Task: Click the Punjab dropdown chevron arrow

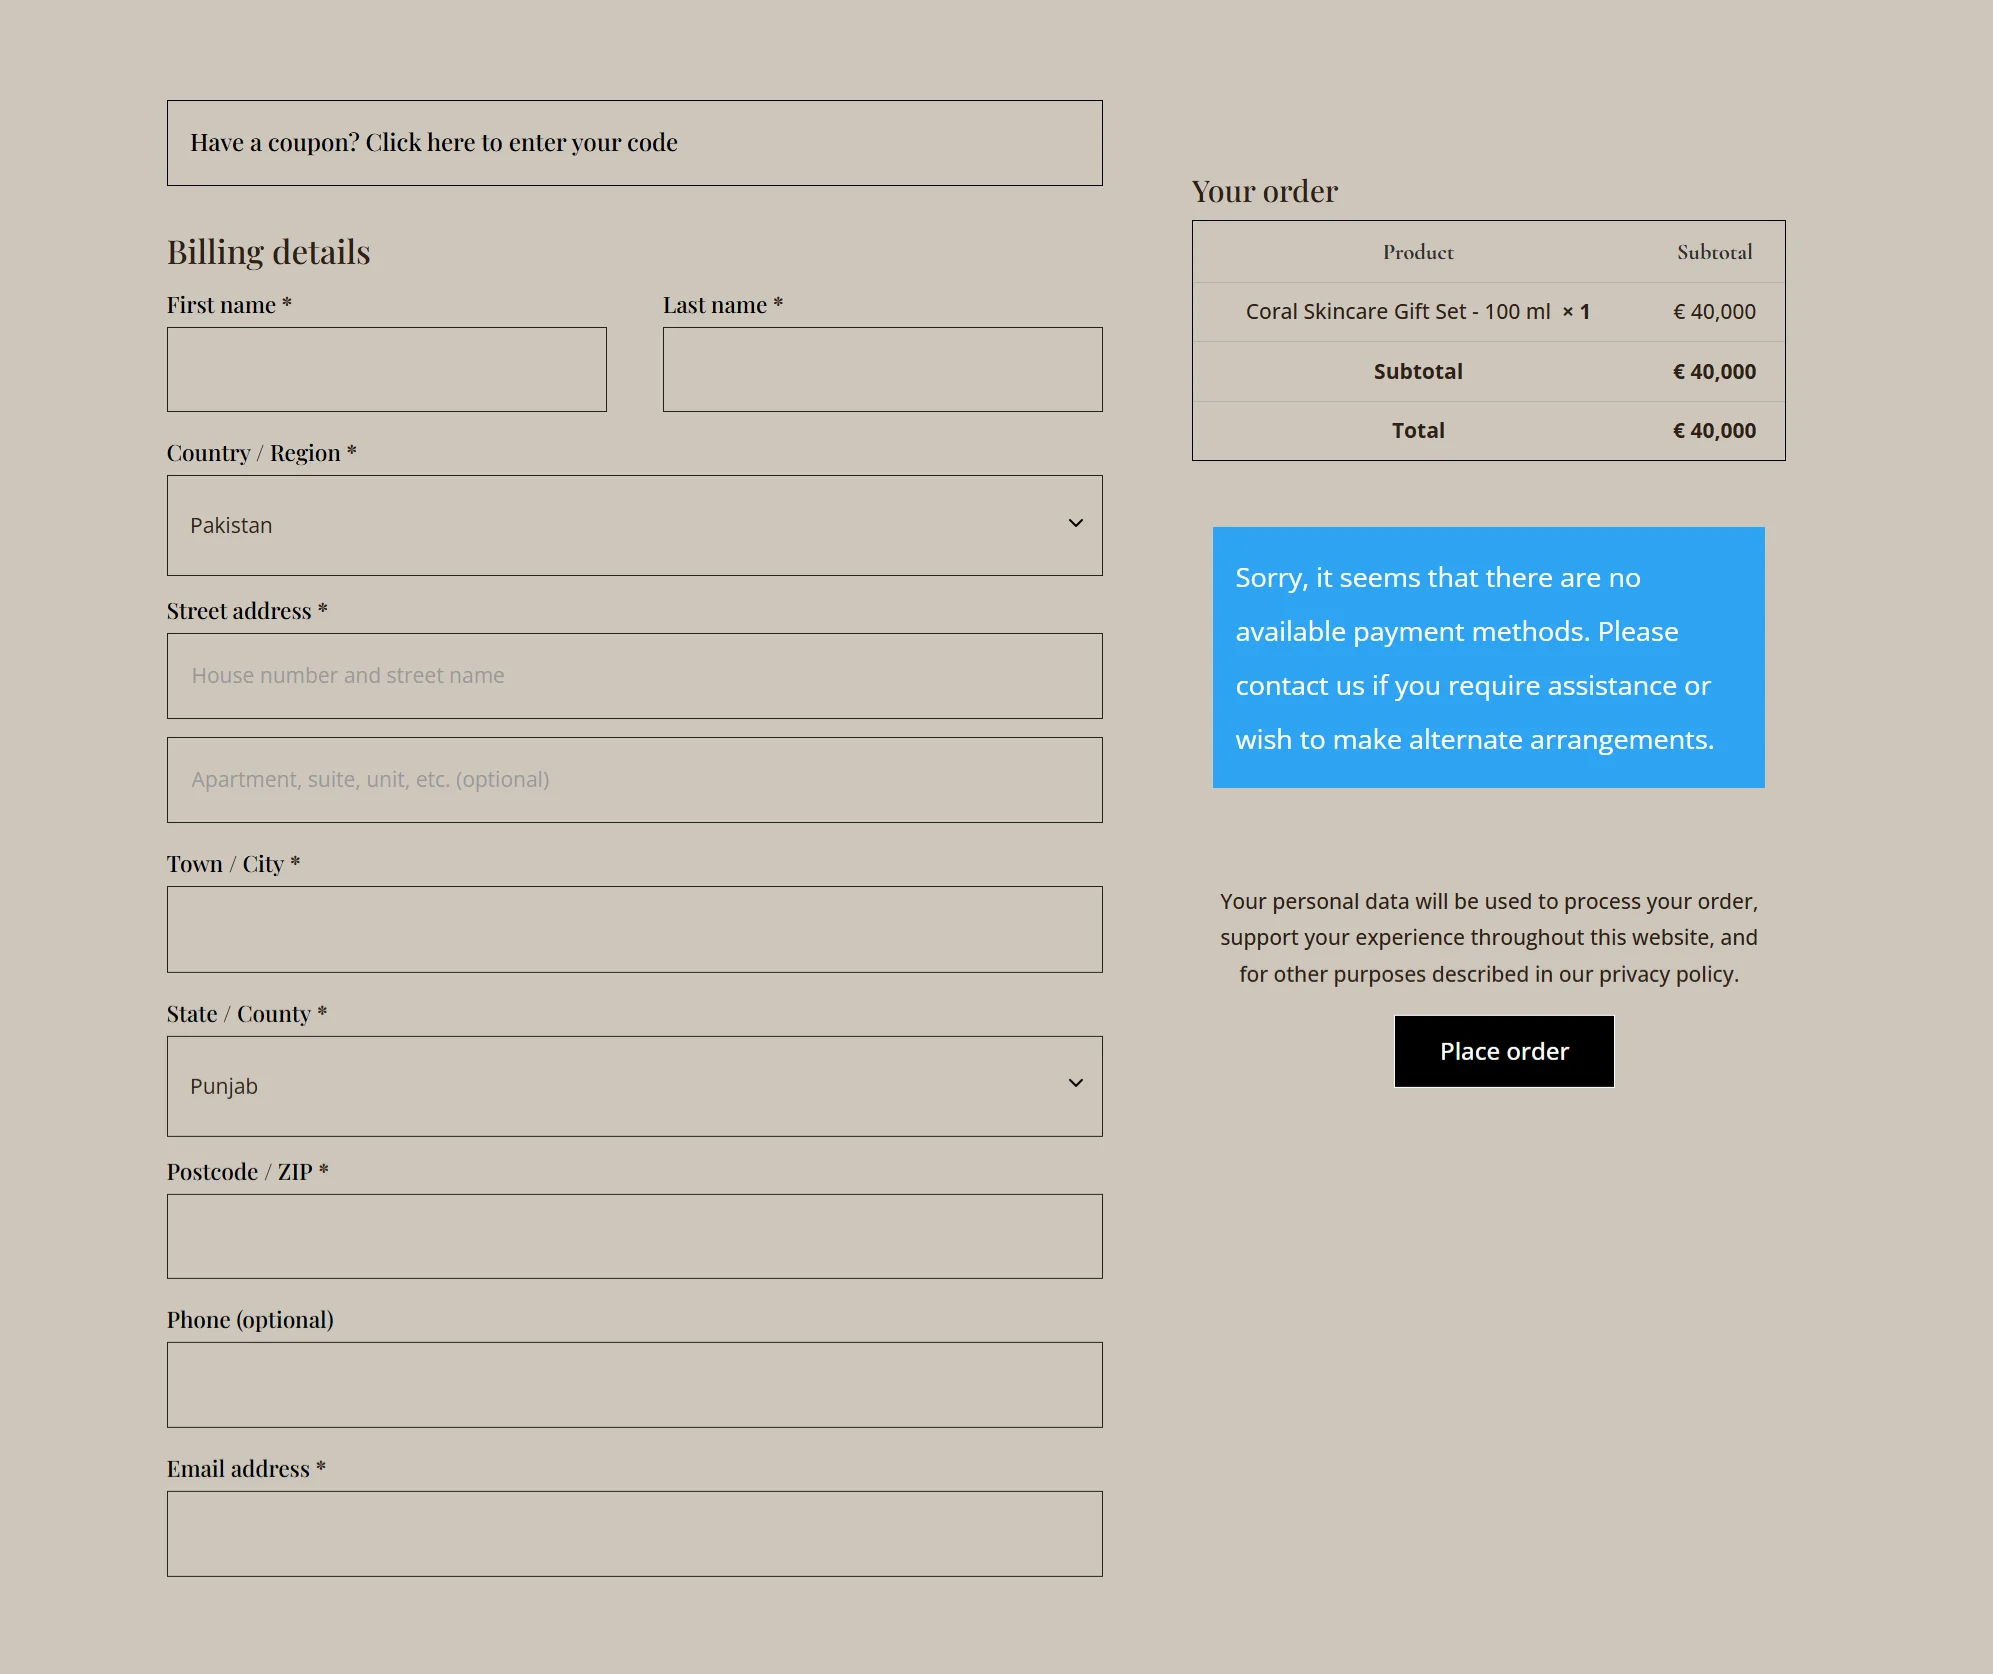Action: point(1075,1084)
